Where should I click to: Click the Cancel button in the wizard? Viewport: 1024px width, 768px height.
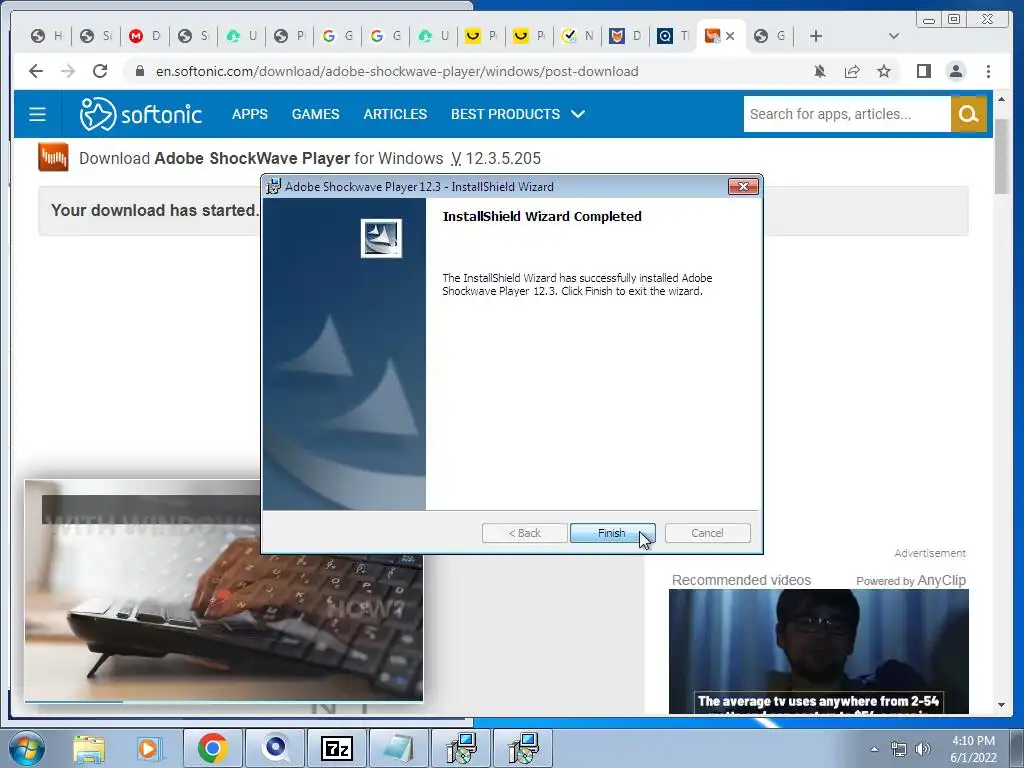tap(707, 533)
